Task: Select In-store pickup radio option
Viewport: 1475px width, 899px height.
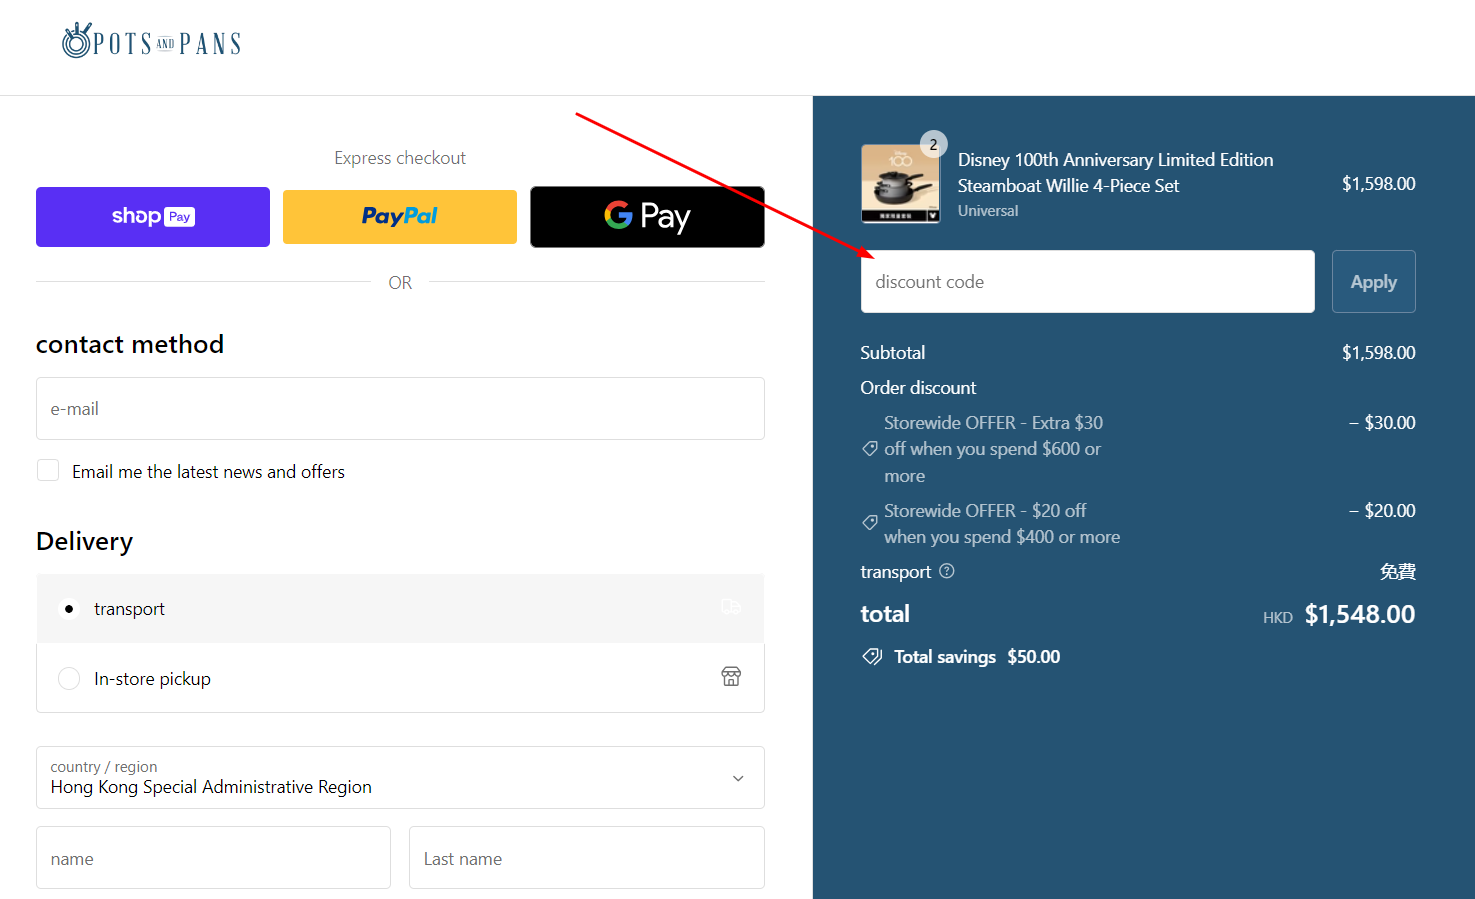Action: [68, 679]
